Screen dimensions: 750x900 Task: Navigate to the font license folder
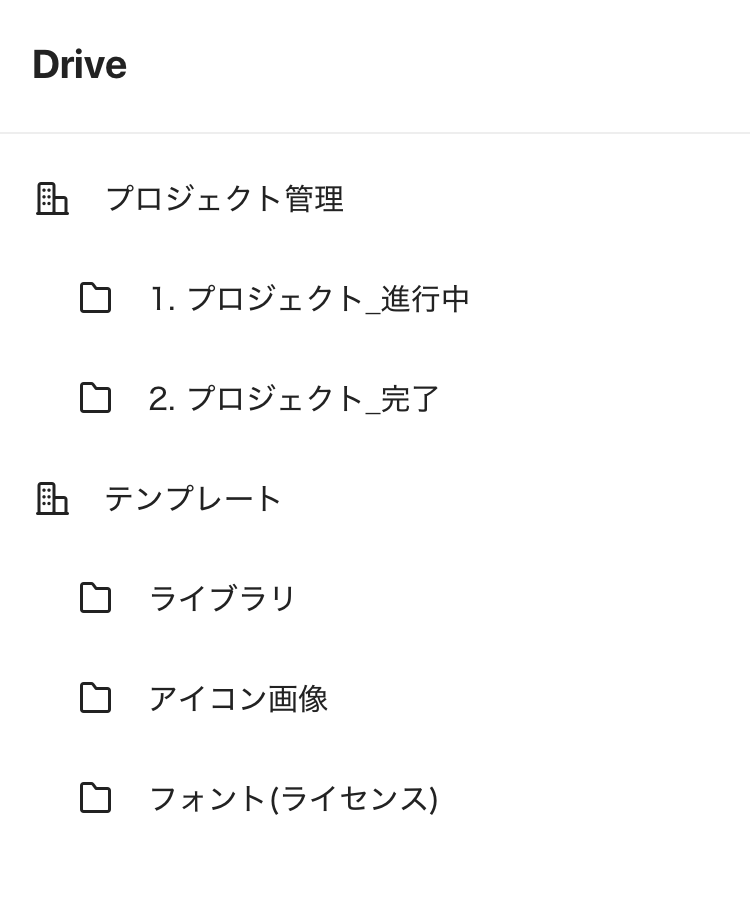coord(293,798)
